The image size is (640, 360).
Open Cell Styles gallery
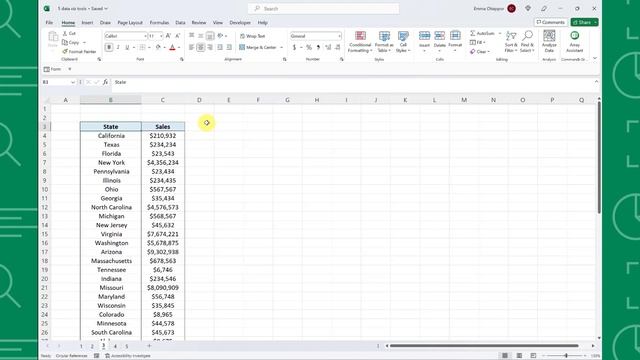click(x=403, y=42)
